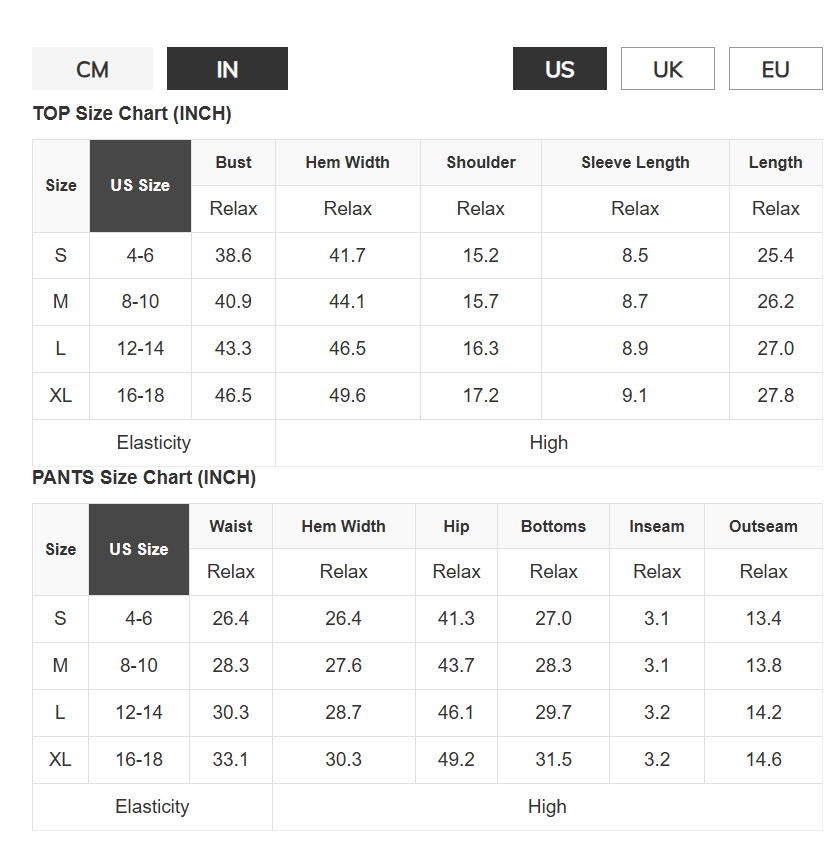
Task: Click the Inseam column header
Action: pos(657,526)
